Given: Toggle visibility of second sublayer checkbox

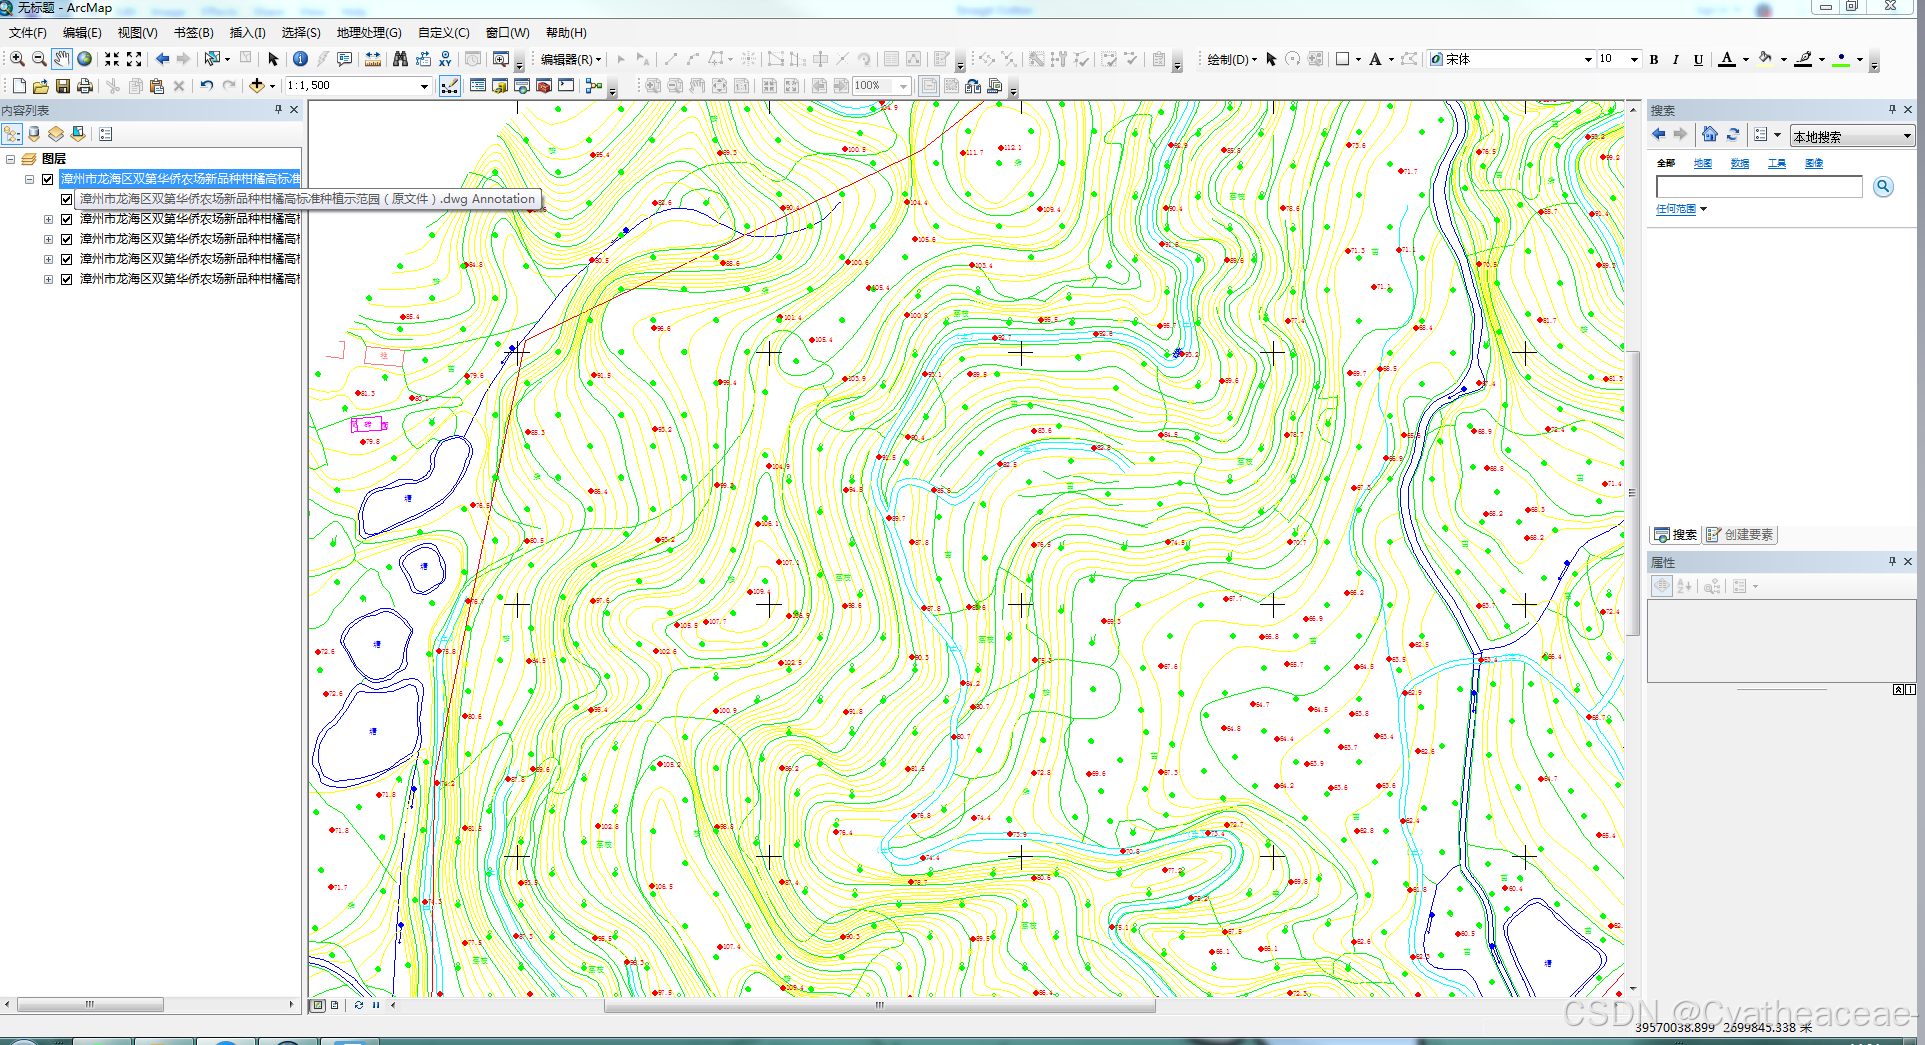Looking at the screenshot, I should [x=67, y=219].
